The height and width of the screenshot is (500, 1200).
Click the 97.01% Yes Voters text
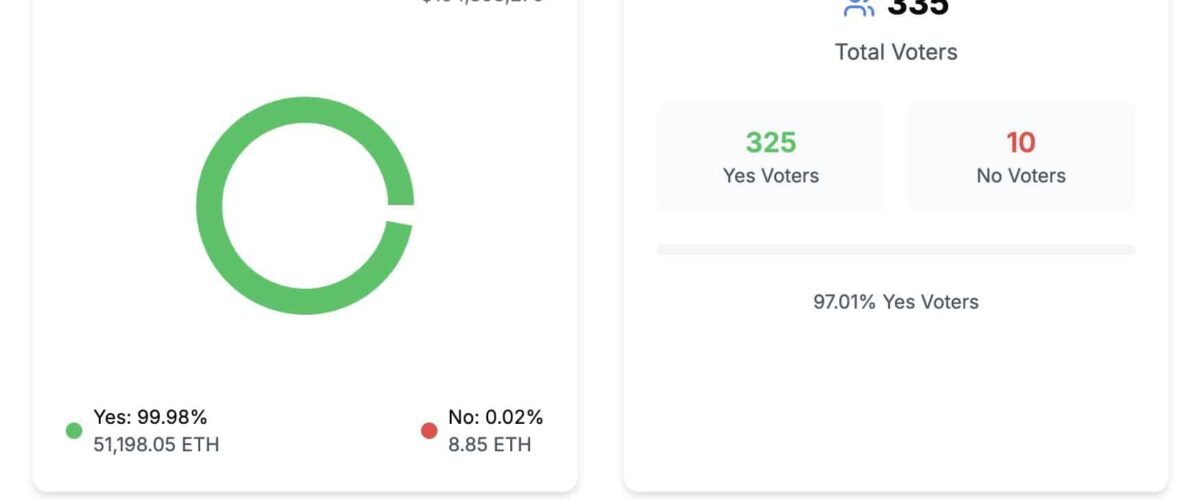[x=895, y=301]
